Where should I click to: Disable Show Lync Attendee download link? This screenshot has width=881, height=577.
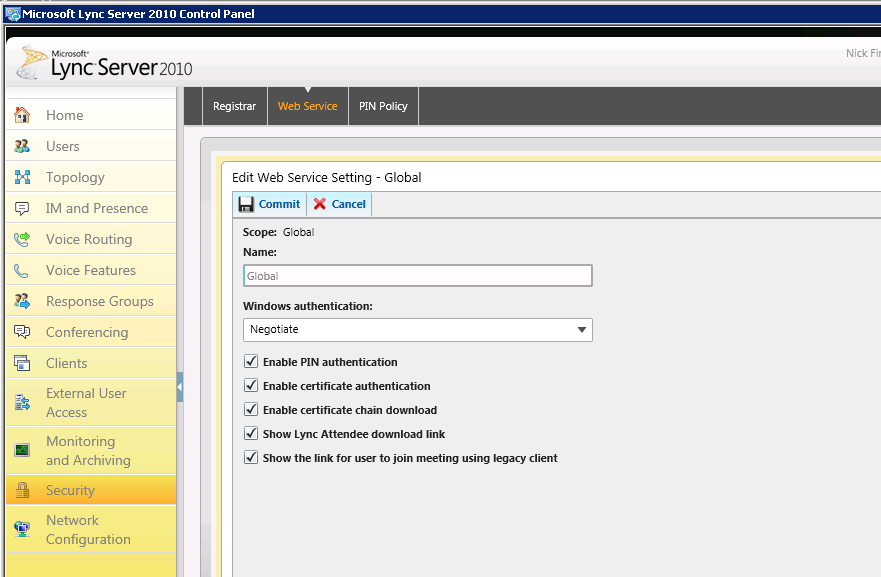tap(251, 434)
